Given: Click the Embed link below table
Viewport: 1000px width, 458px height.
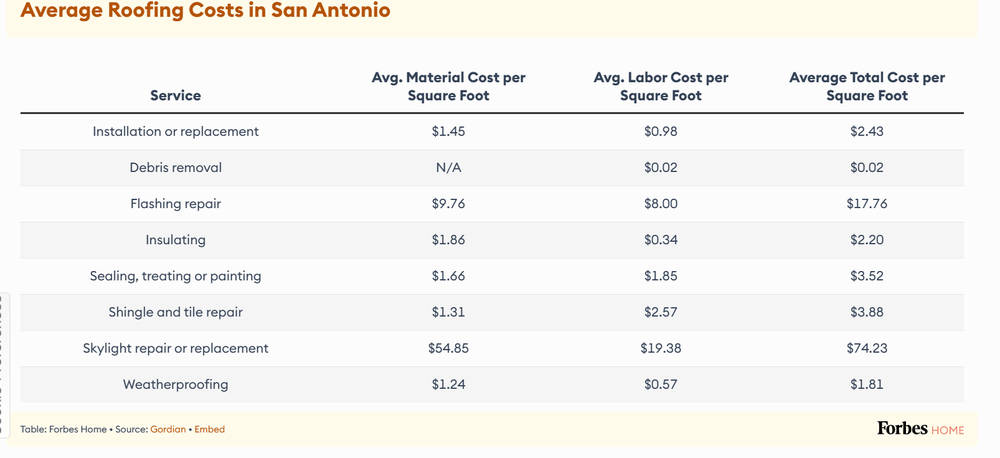Looking at the screenshot, I should pos(209,429).
